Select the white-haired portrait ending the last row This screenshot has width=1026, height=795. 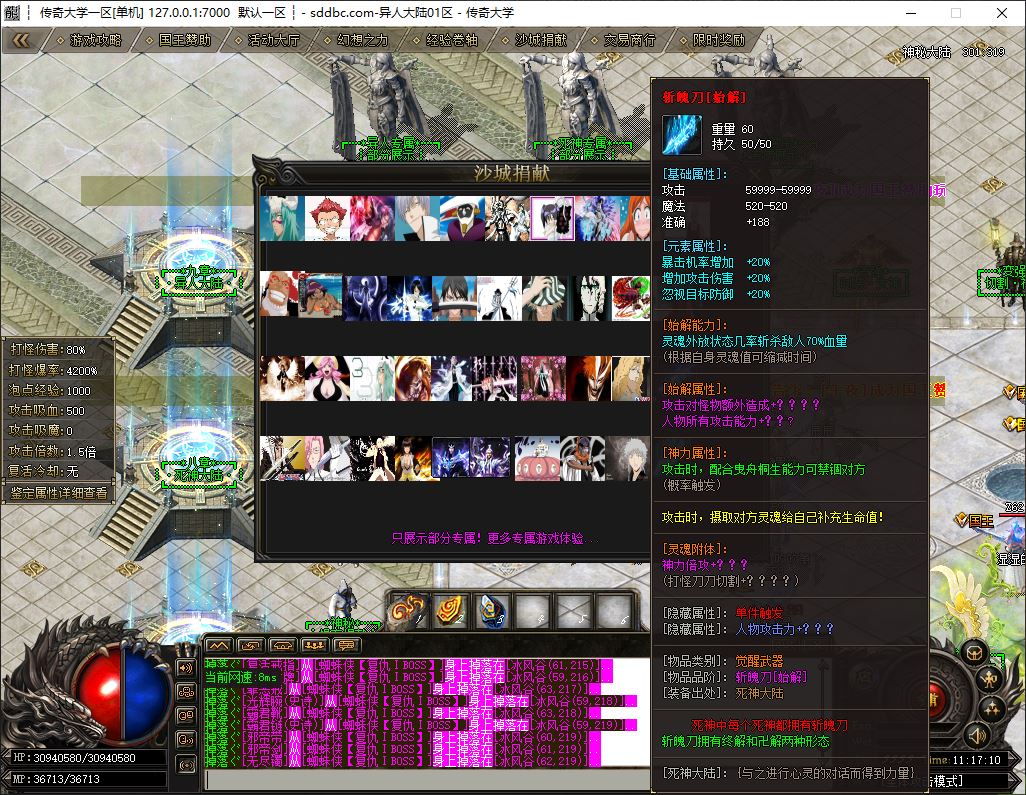coord(628,458)
